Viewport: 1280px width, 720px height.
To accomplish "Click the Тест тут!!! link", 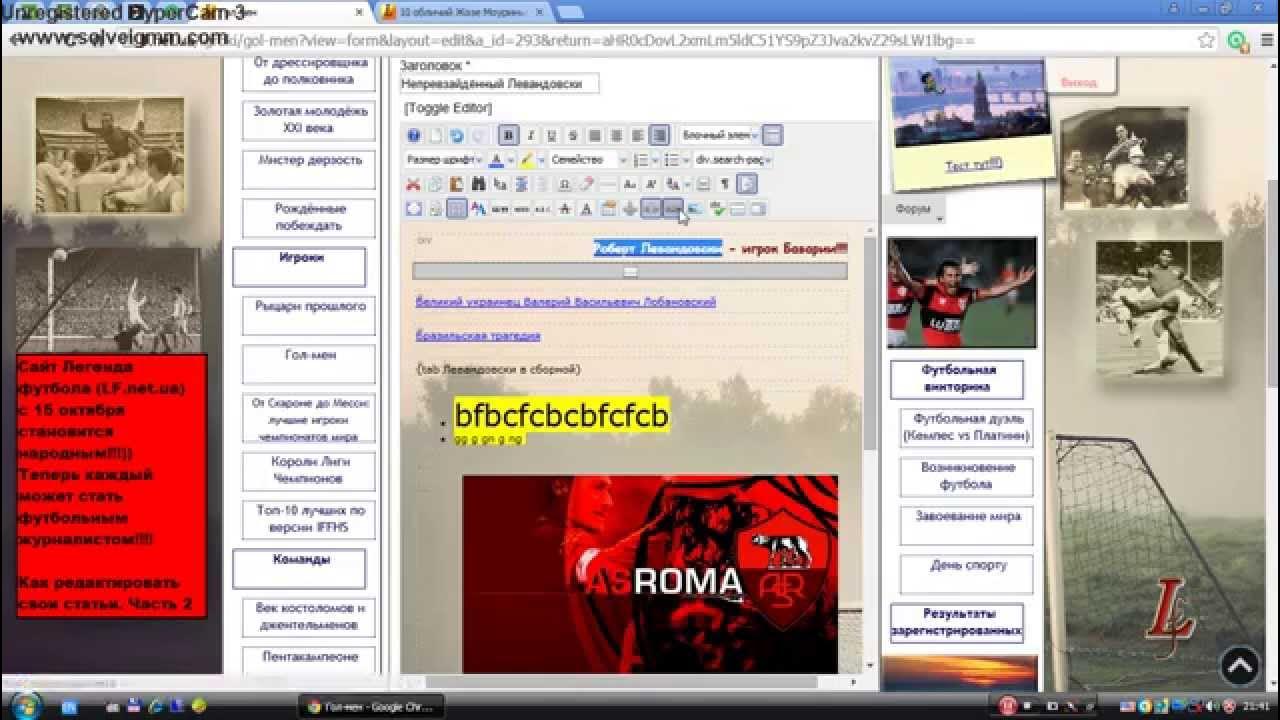I will click(x=974, y=165).
